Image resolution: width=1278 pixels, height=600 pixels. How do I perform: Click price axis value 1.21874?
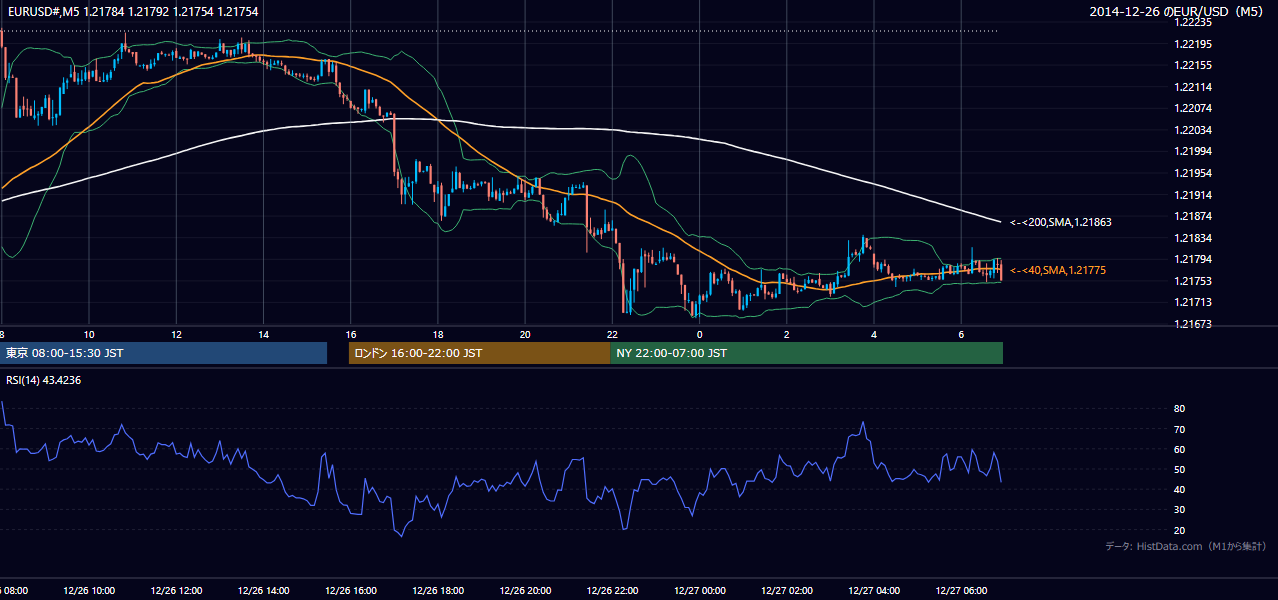click(1191, 216)
